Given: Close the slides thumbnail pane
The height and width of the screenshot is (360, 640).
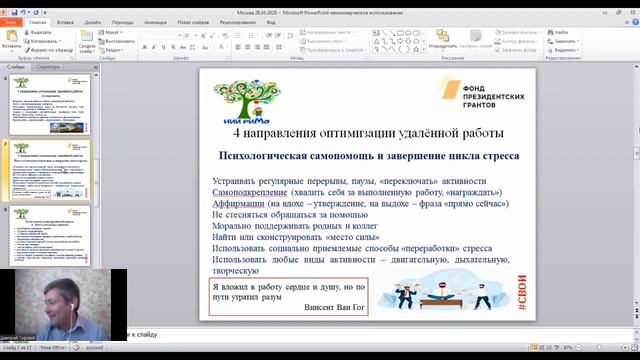Looking at the screenshot, I should tap(96, 67).
